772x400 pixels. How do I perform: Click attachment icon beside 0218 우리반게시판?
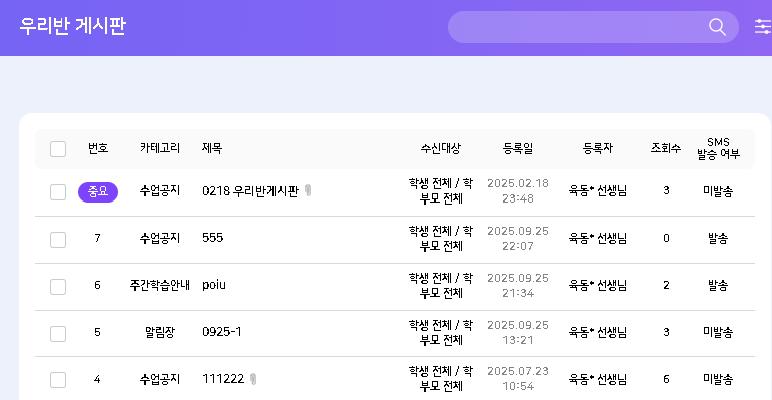pos(308,190)
